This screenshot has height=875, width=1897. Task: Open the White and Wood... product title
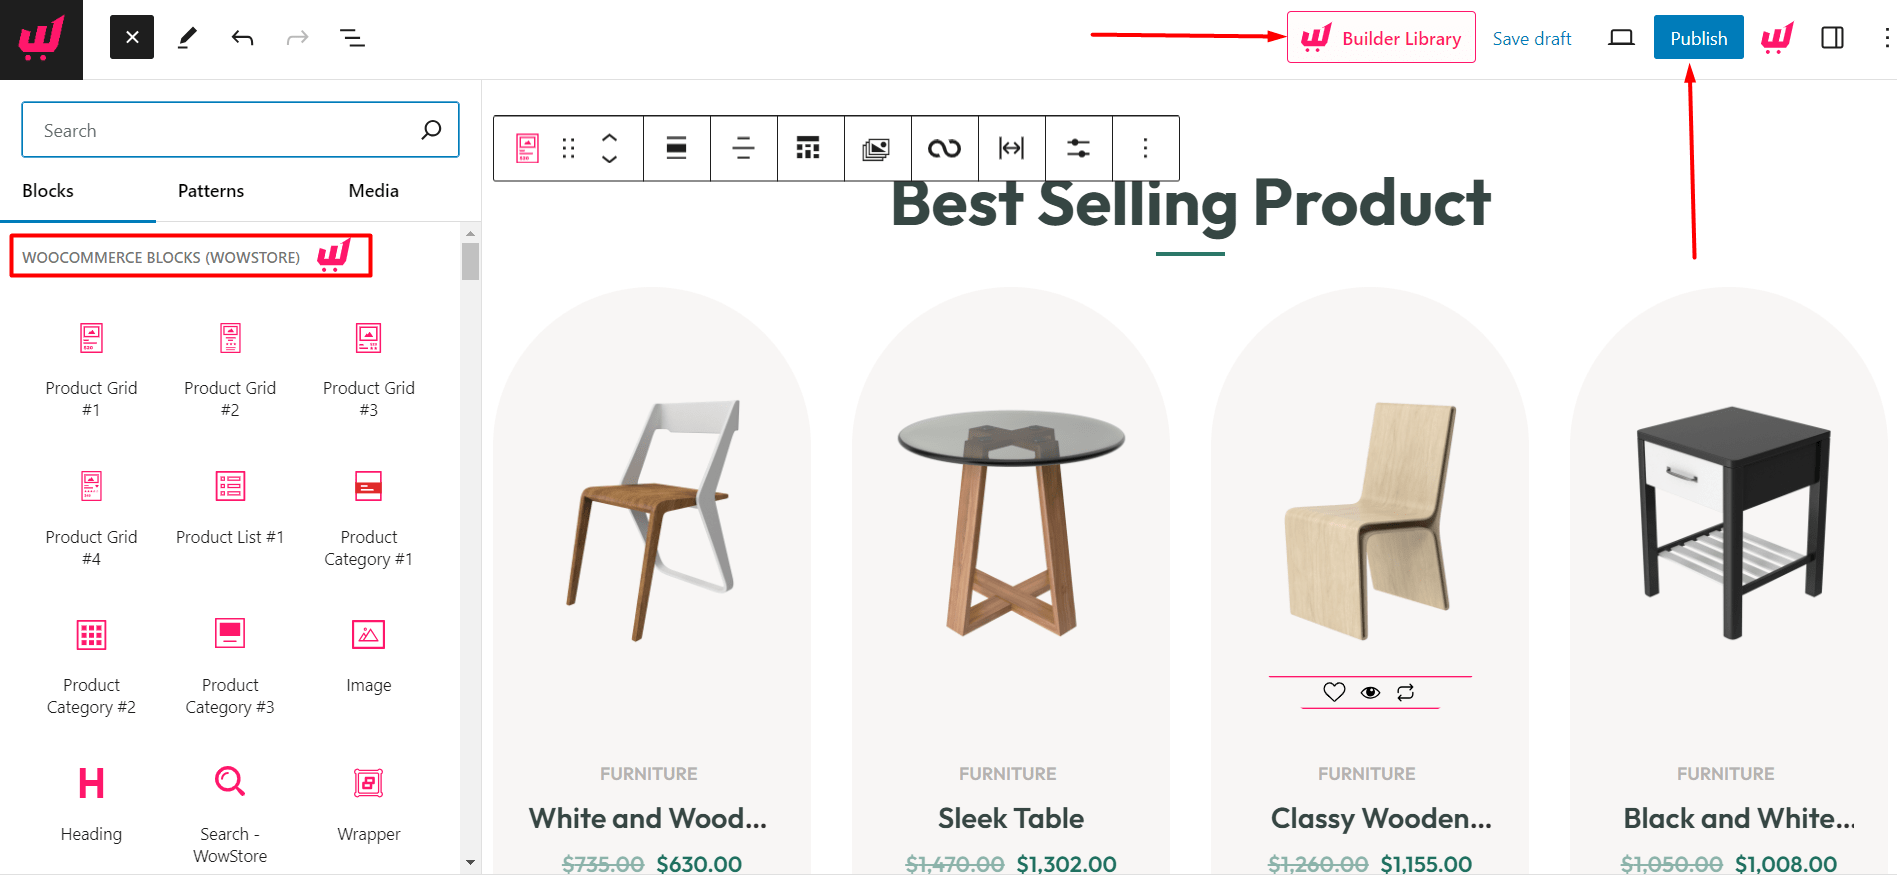point(648,818)
